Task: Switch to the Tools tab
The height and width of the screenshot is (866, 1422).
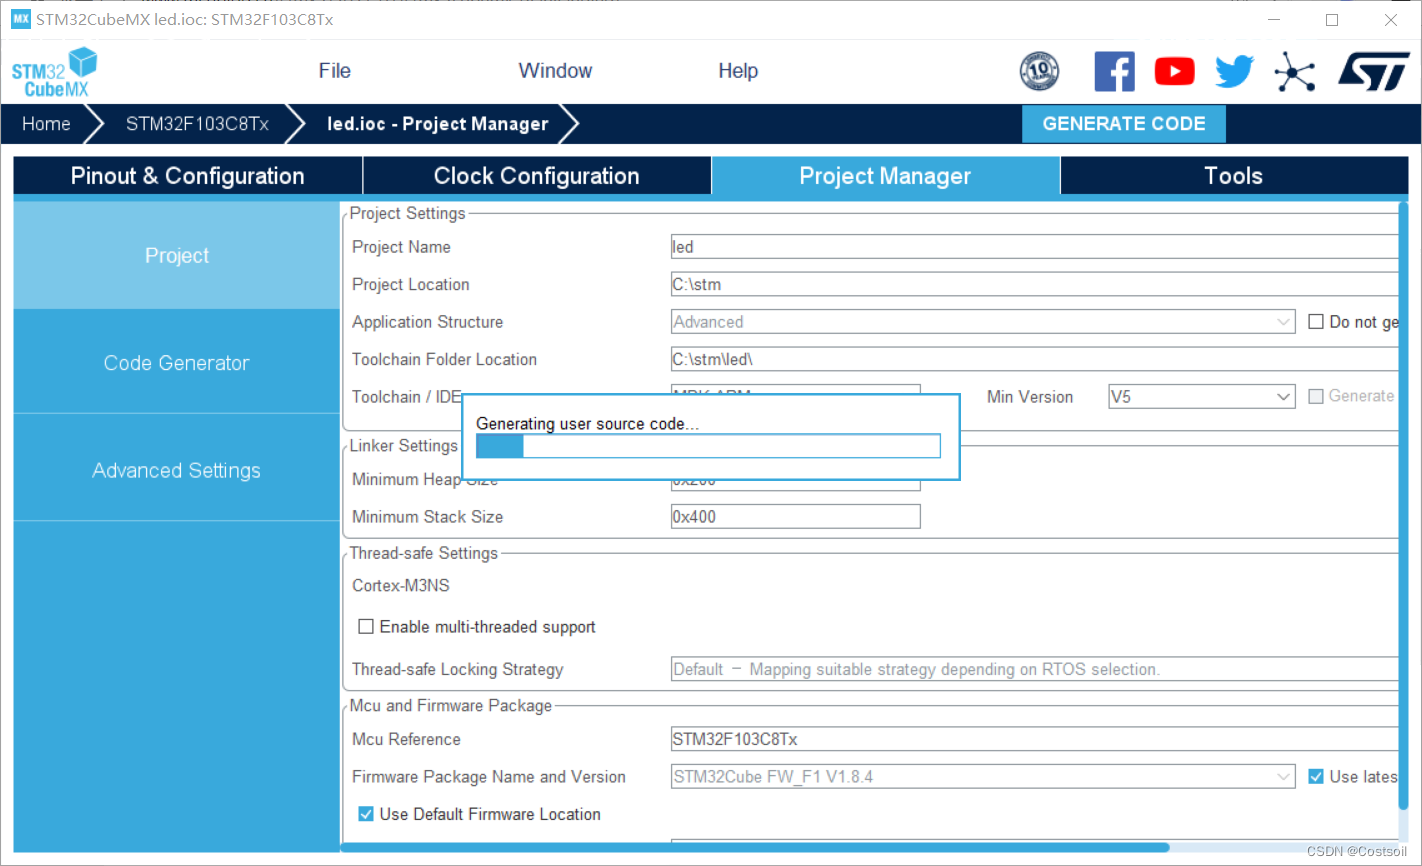Action: pyautogui.click(x=1234, y=176)
